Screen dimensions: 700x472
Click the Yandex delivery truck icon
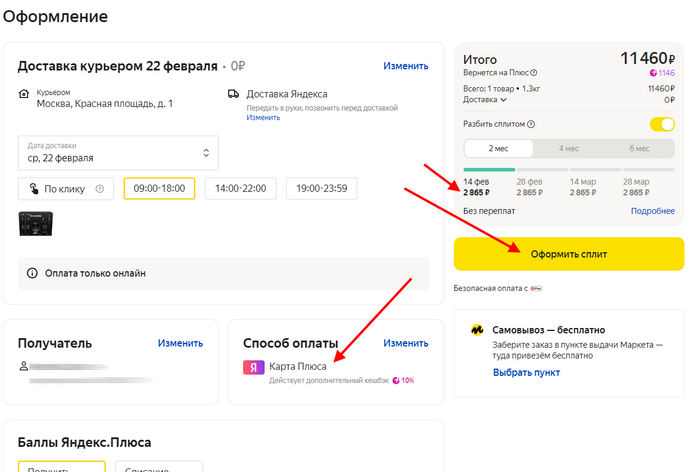[233, 93]
